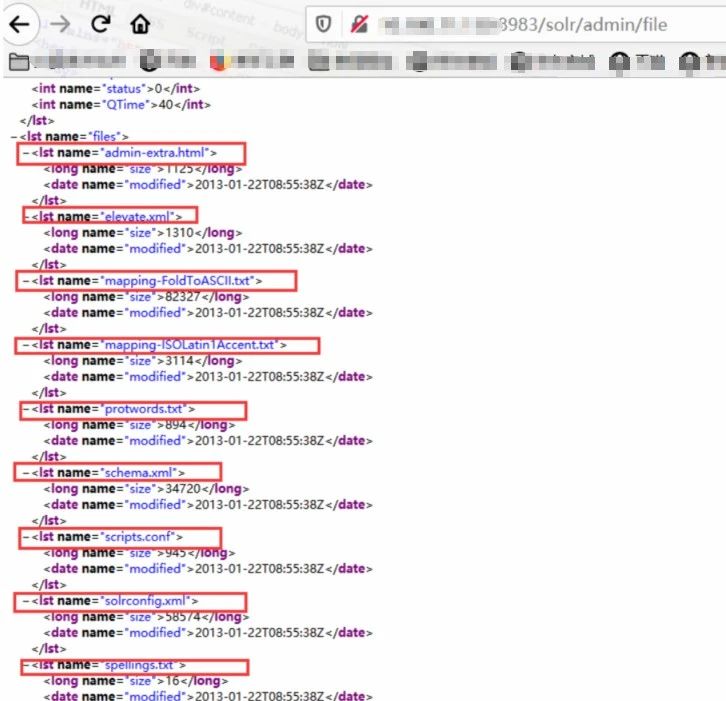Fold the spellings.txt node
Image resolution: width=726 pixels, height=701 pixels.
point(24,665)
